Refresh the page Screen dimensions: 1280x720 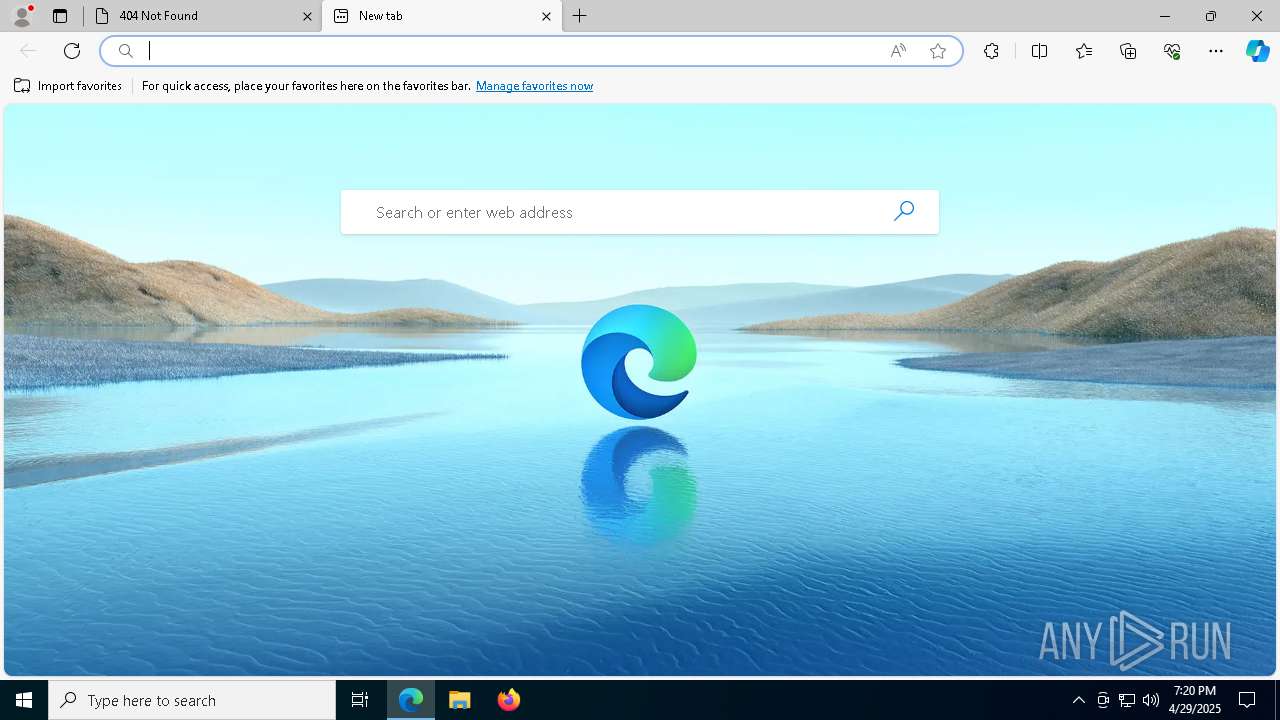[x=72, y=51]
